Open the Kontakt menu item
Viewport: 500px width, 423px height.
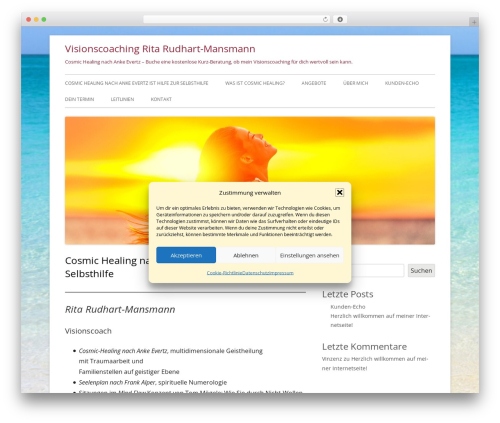pyautogui.click(x=161, y=99)
